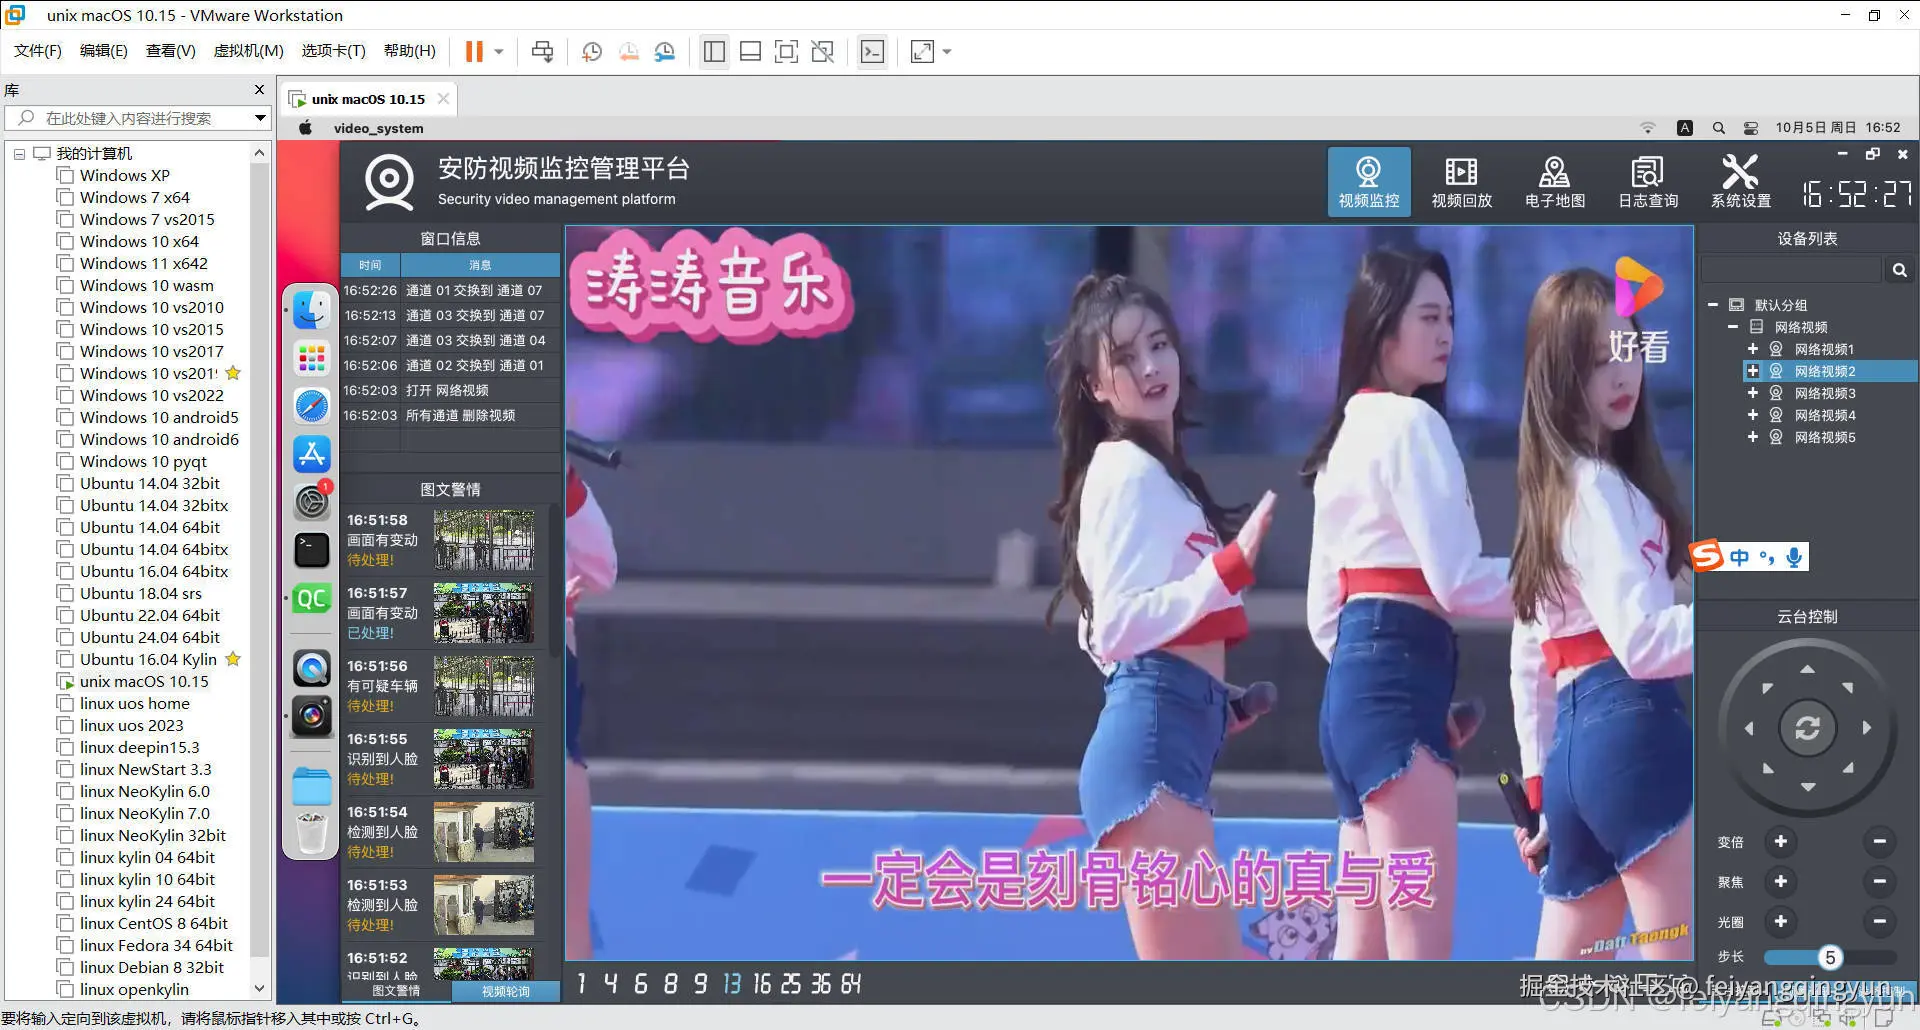Open the 电子地图 map module

tap(1555, 182)
